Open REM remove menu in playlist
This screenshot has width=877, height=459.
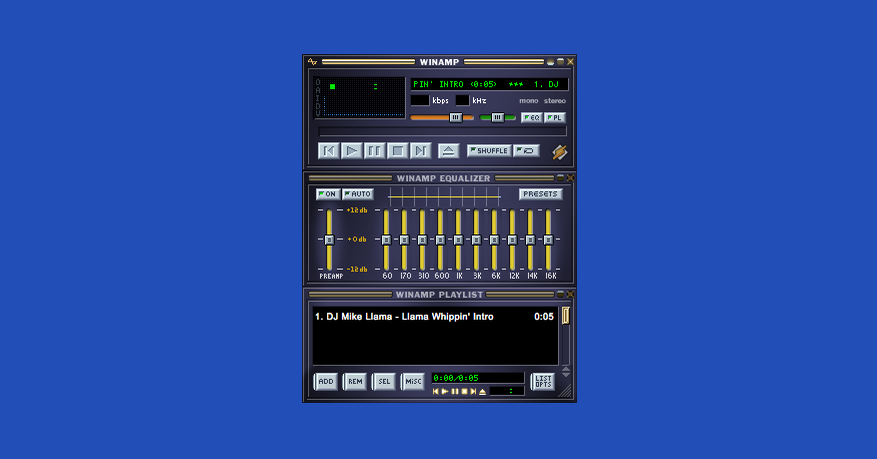pyautogui.click(x=355, y=382)
